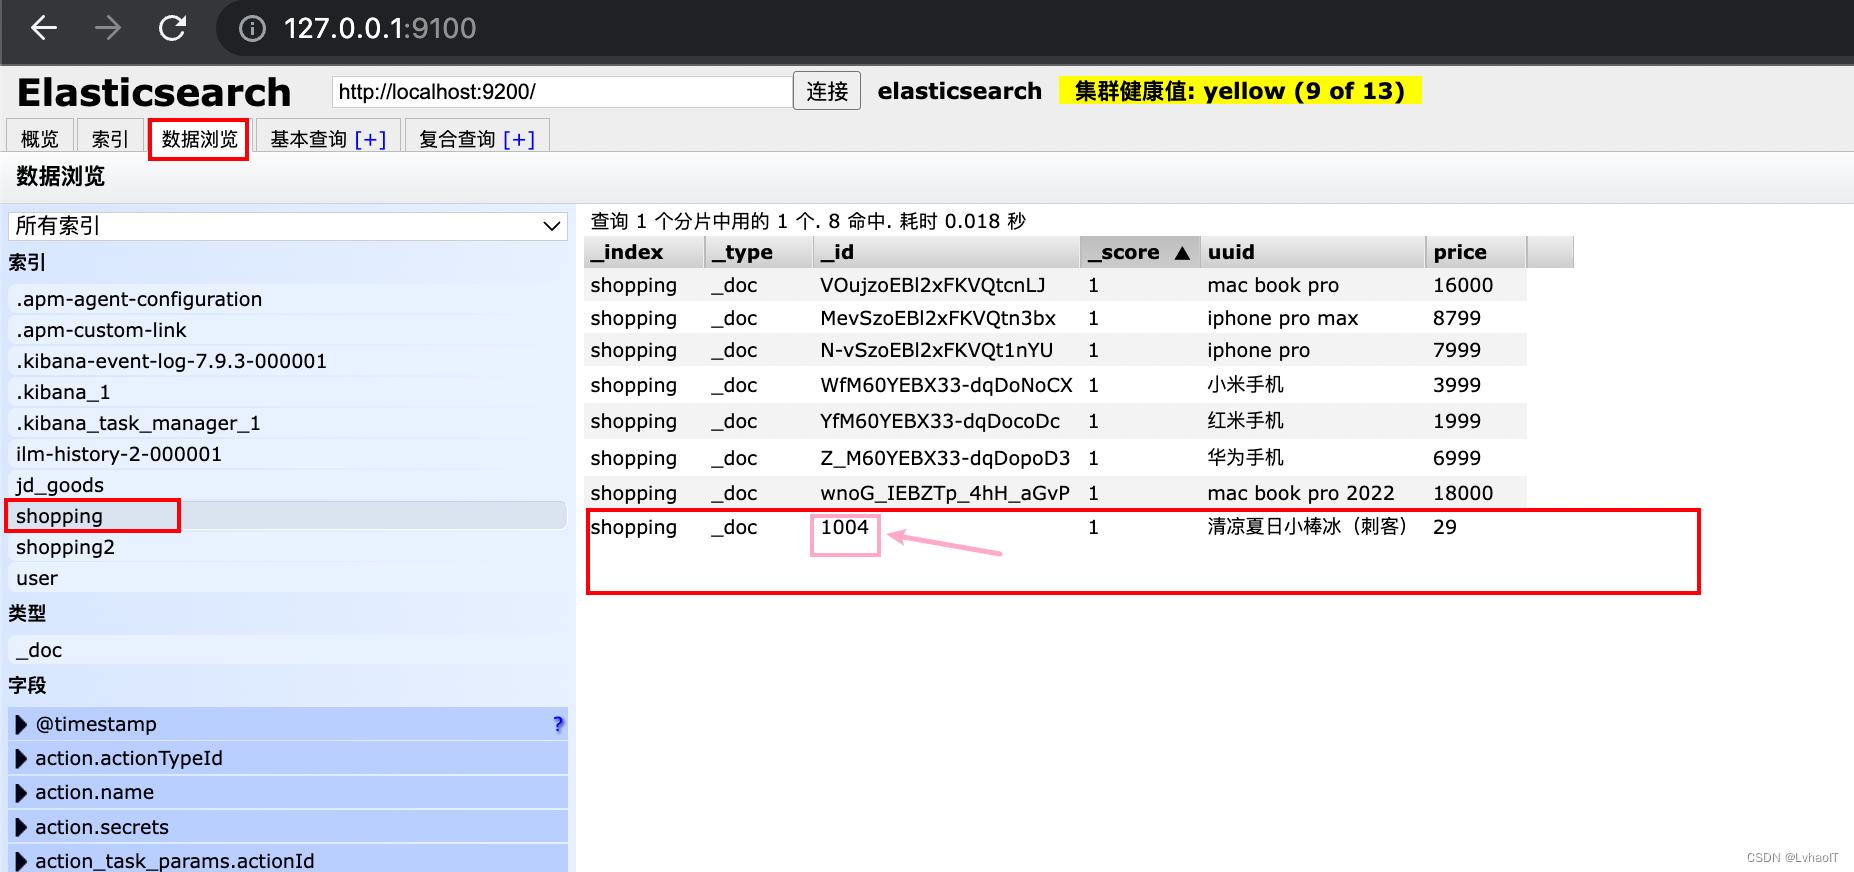Click the browser address bar URL
The image size is (1854, 872).
(x=380, y=28)
